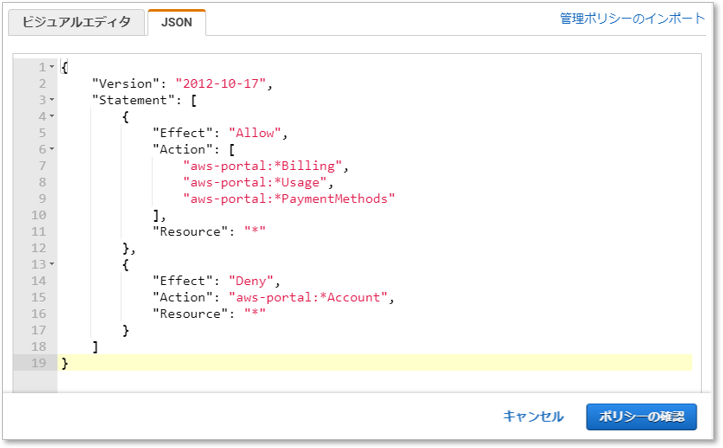The height and width of the screenshot is (448, 723).
Task: Fold the first statement block at line 4
Action: (51, 116)
